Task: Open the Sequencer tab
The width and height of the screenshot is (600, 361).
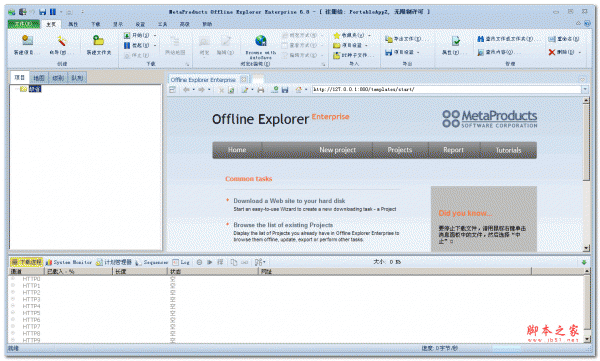Action: point(152,262)
